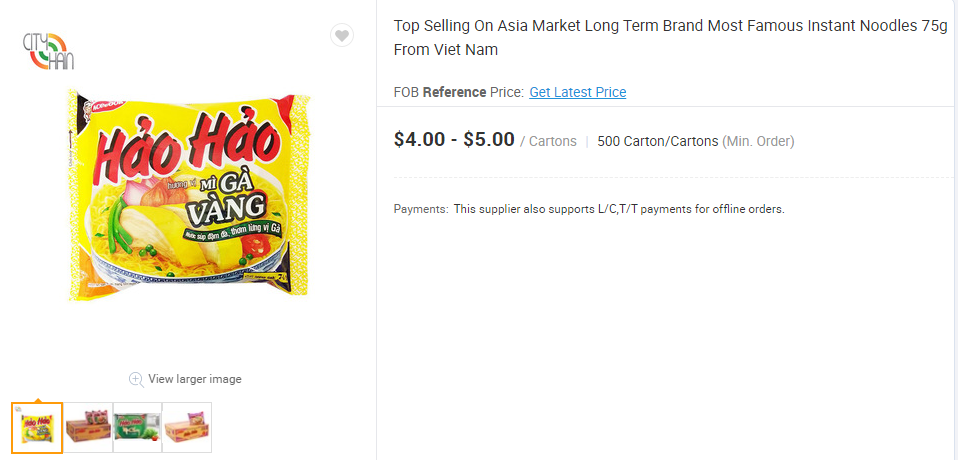This screenshot has height=460, width=958.
Task: Click the heart favorite icon
Action: 342,36
